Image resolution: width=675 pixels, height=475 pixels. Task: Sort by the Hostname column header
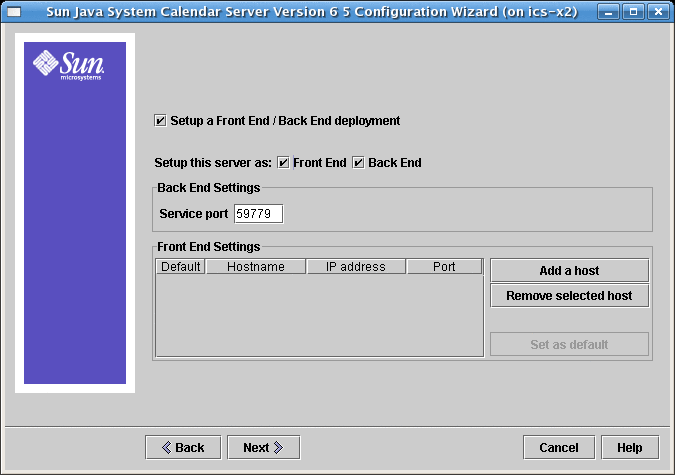point(256,267)
